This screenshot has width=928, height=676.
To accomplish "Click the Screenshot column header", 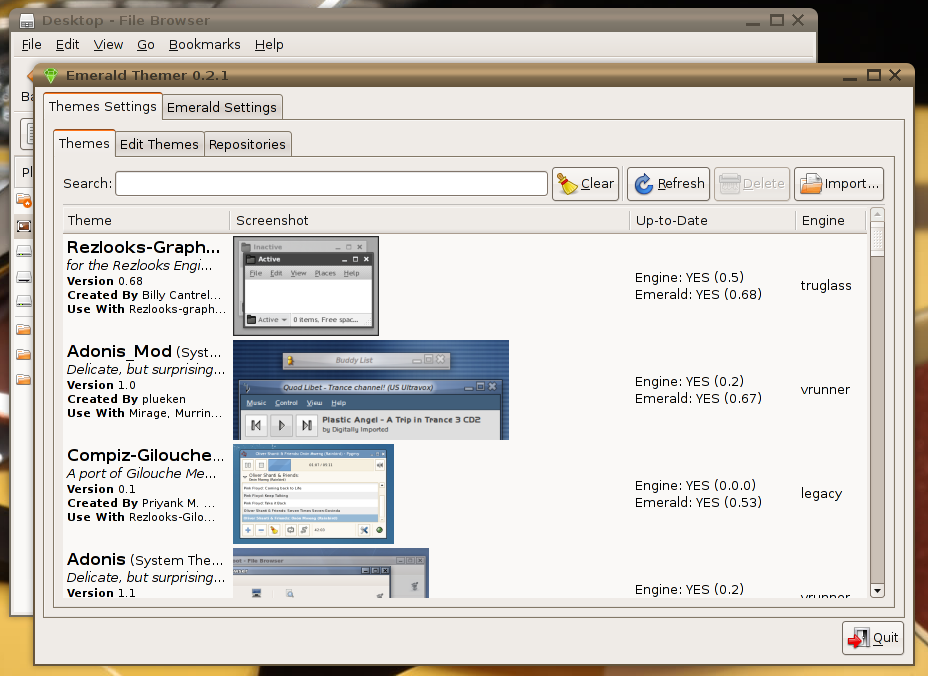I will point(429,220).
